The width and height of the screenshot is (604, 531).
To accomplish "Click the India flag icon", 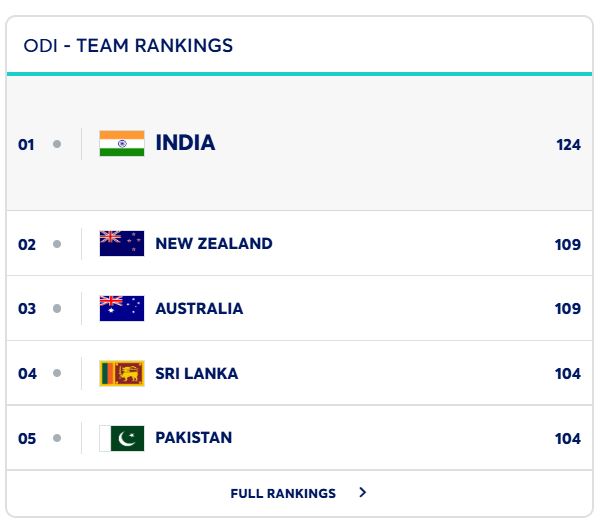I will [x=122, y=143].
